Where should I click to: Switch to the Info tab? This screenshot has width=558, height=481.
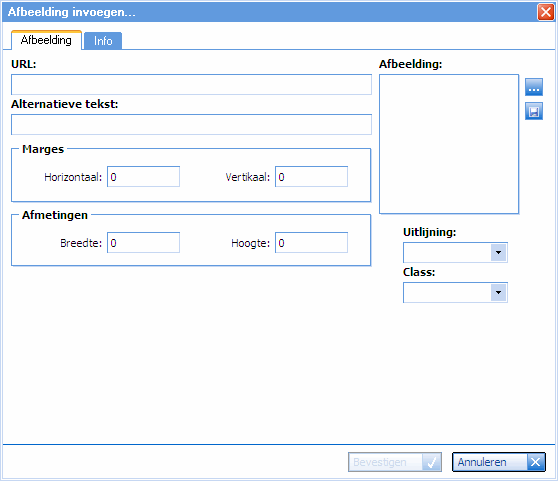(x=103, y=41)
